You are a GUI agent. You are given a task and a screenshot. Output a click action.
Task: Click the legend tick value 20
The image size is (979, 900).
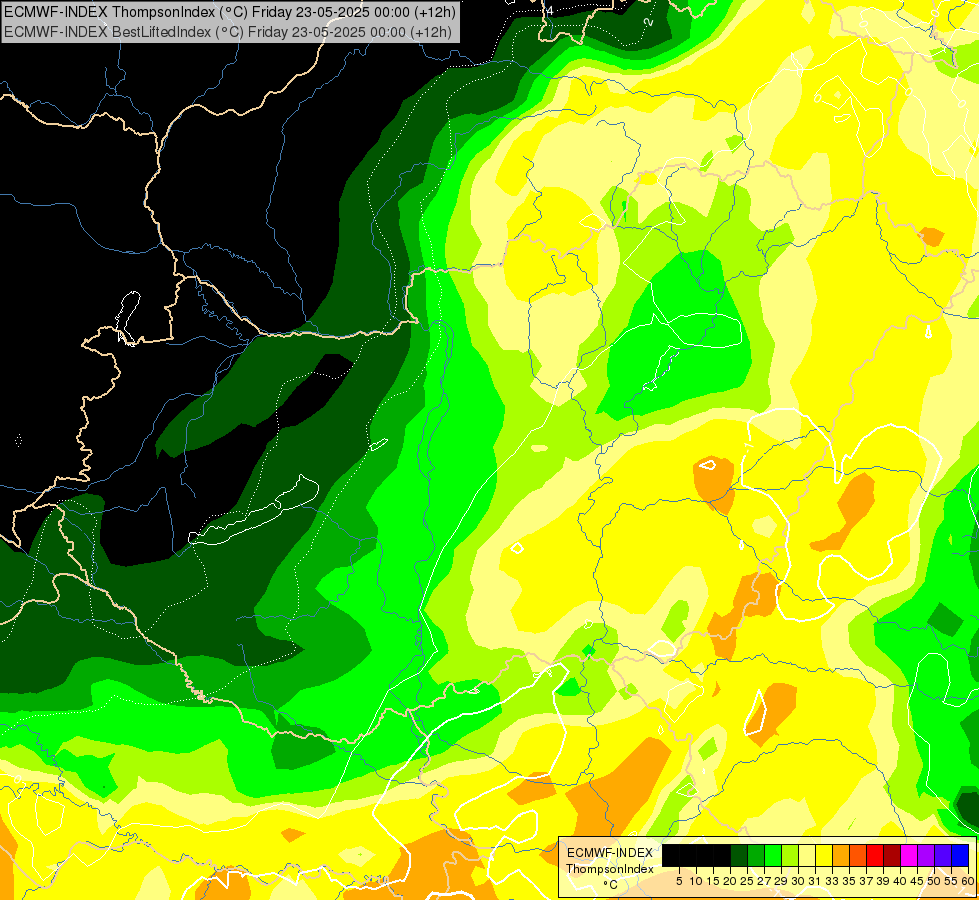pos(731,881)
